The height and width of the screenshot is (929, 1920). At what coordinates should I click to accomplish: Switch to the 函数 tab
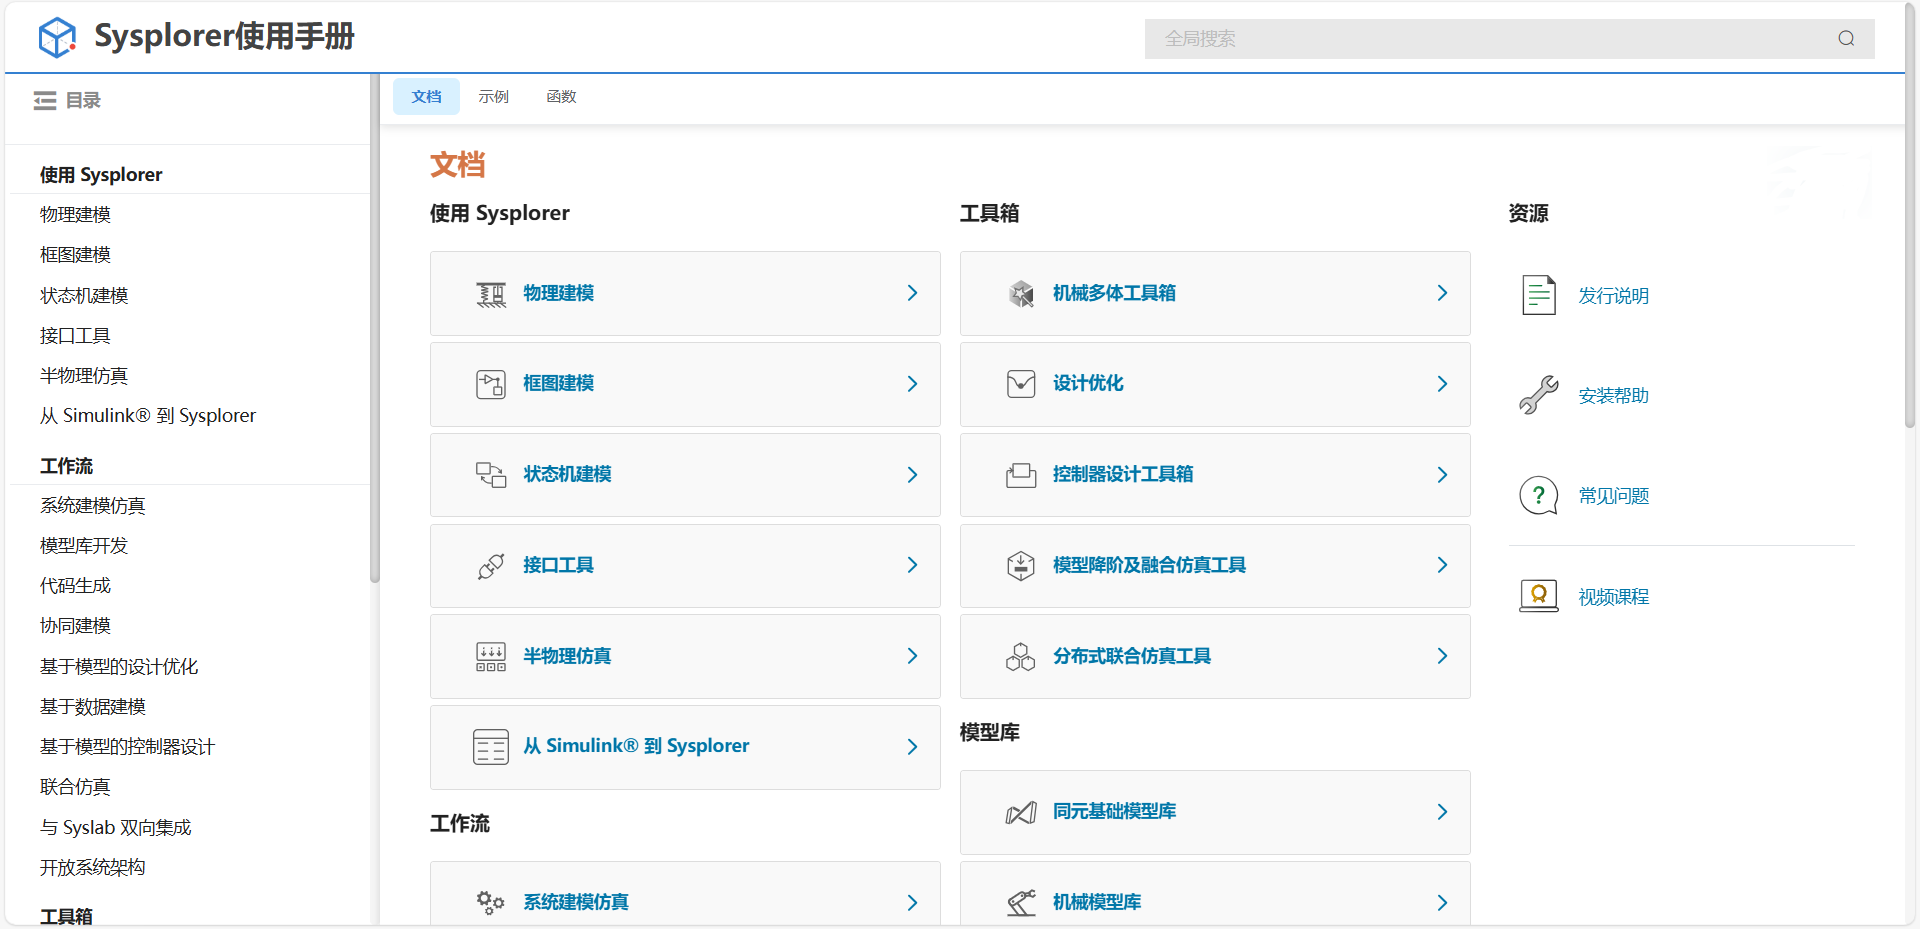(x=561, y=97)
